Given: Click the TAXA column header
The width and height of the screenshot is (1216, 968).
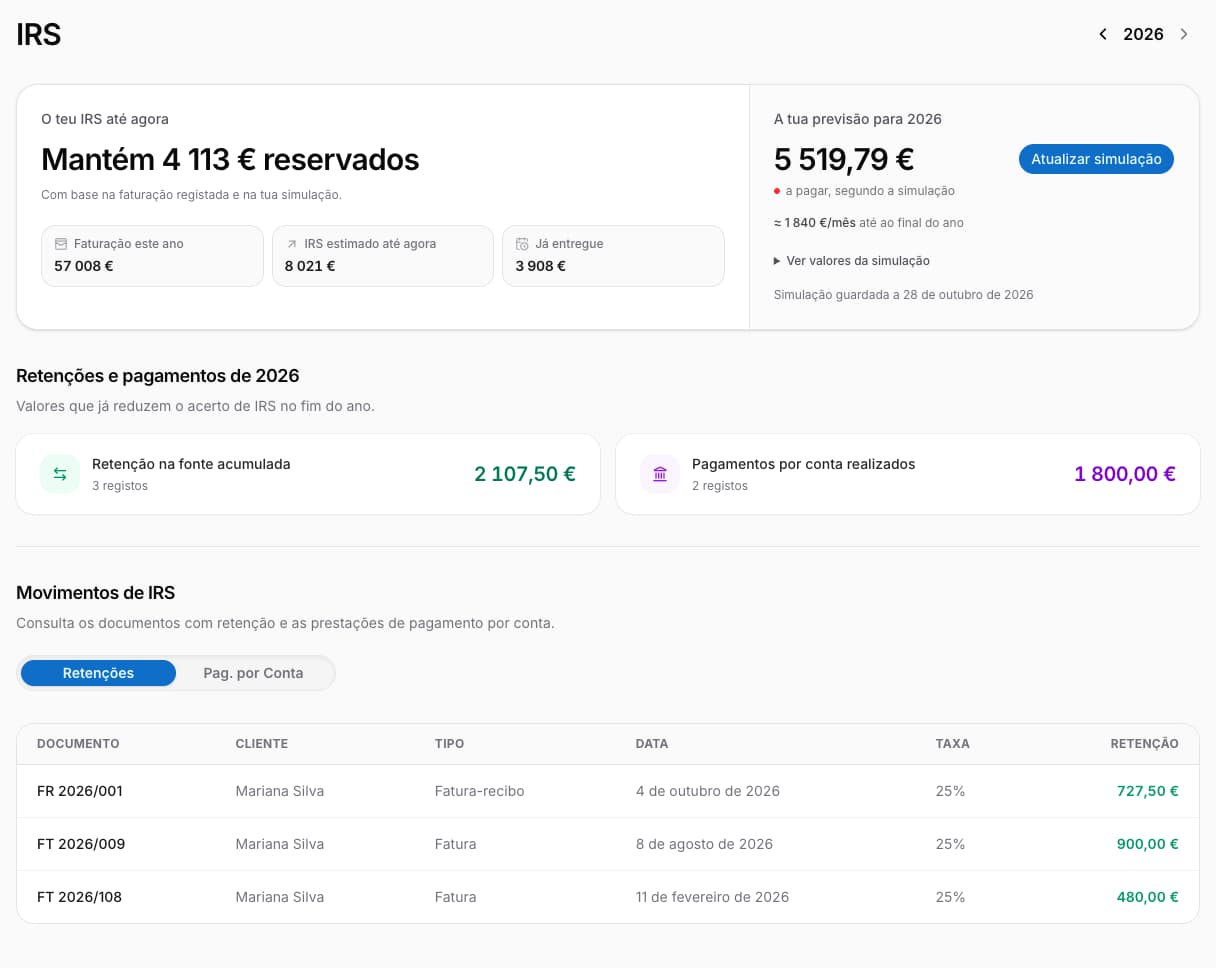Looking at the screenshot, I should pos(952,744).
